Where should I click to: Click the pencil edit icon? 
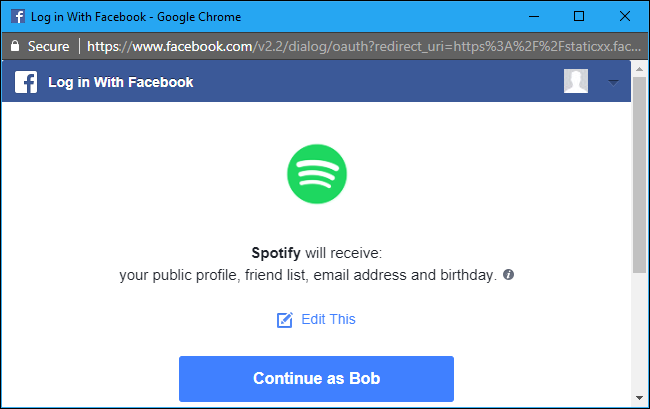point(285,320)
